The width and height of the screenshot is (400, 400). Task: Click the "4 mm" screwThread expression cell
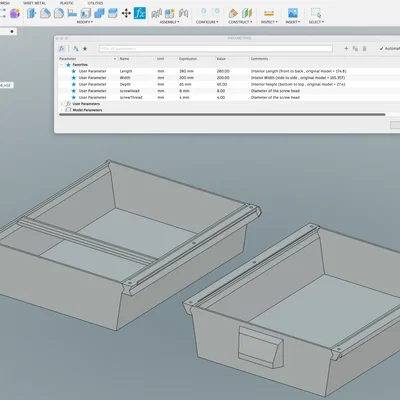tap(184, 97)
